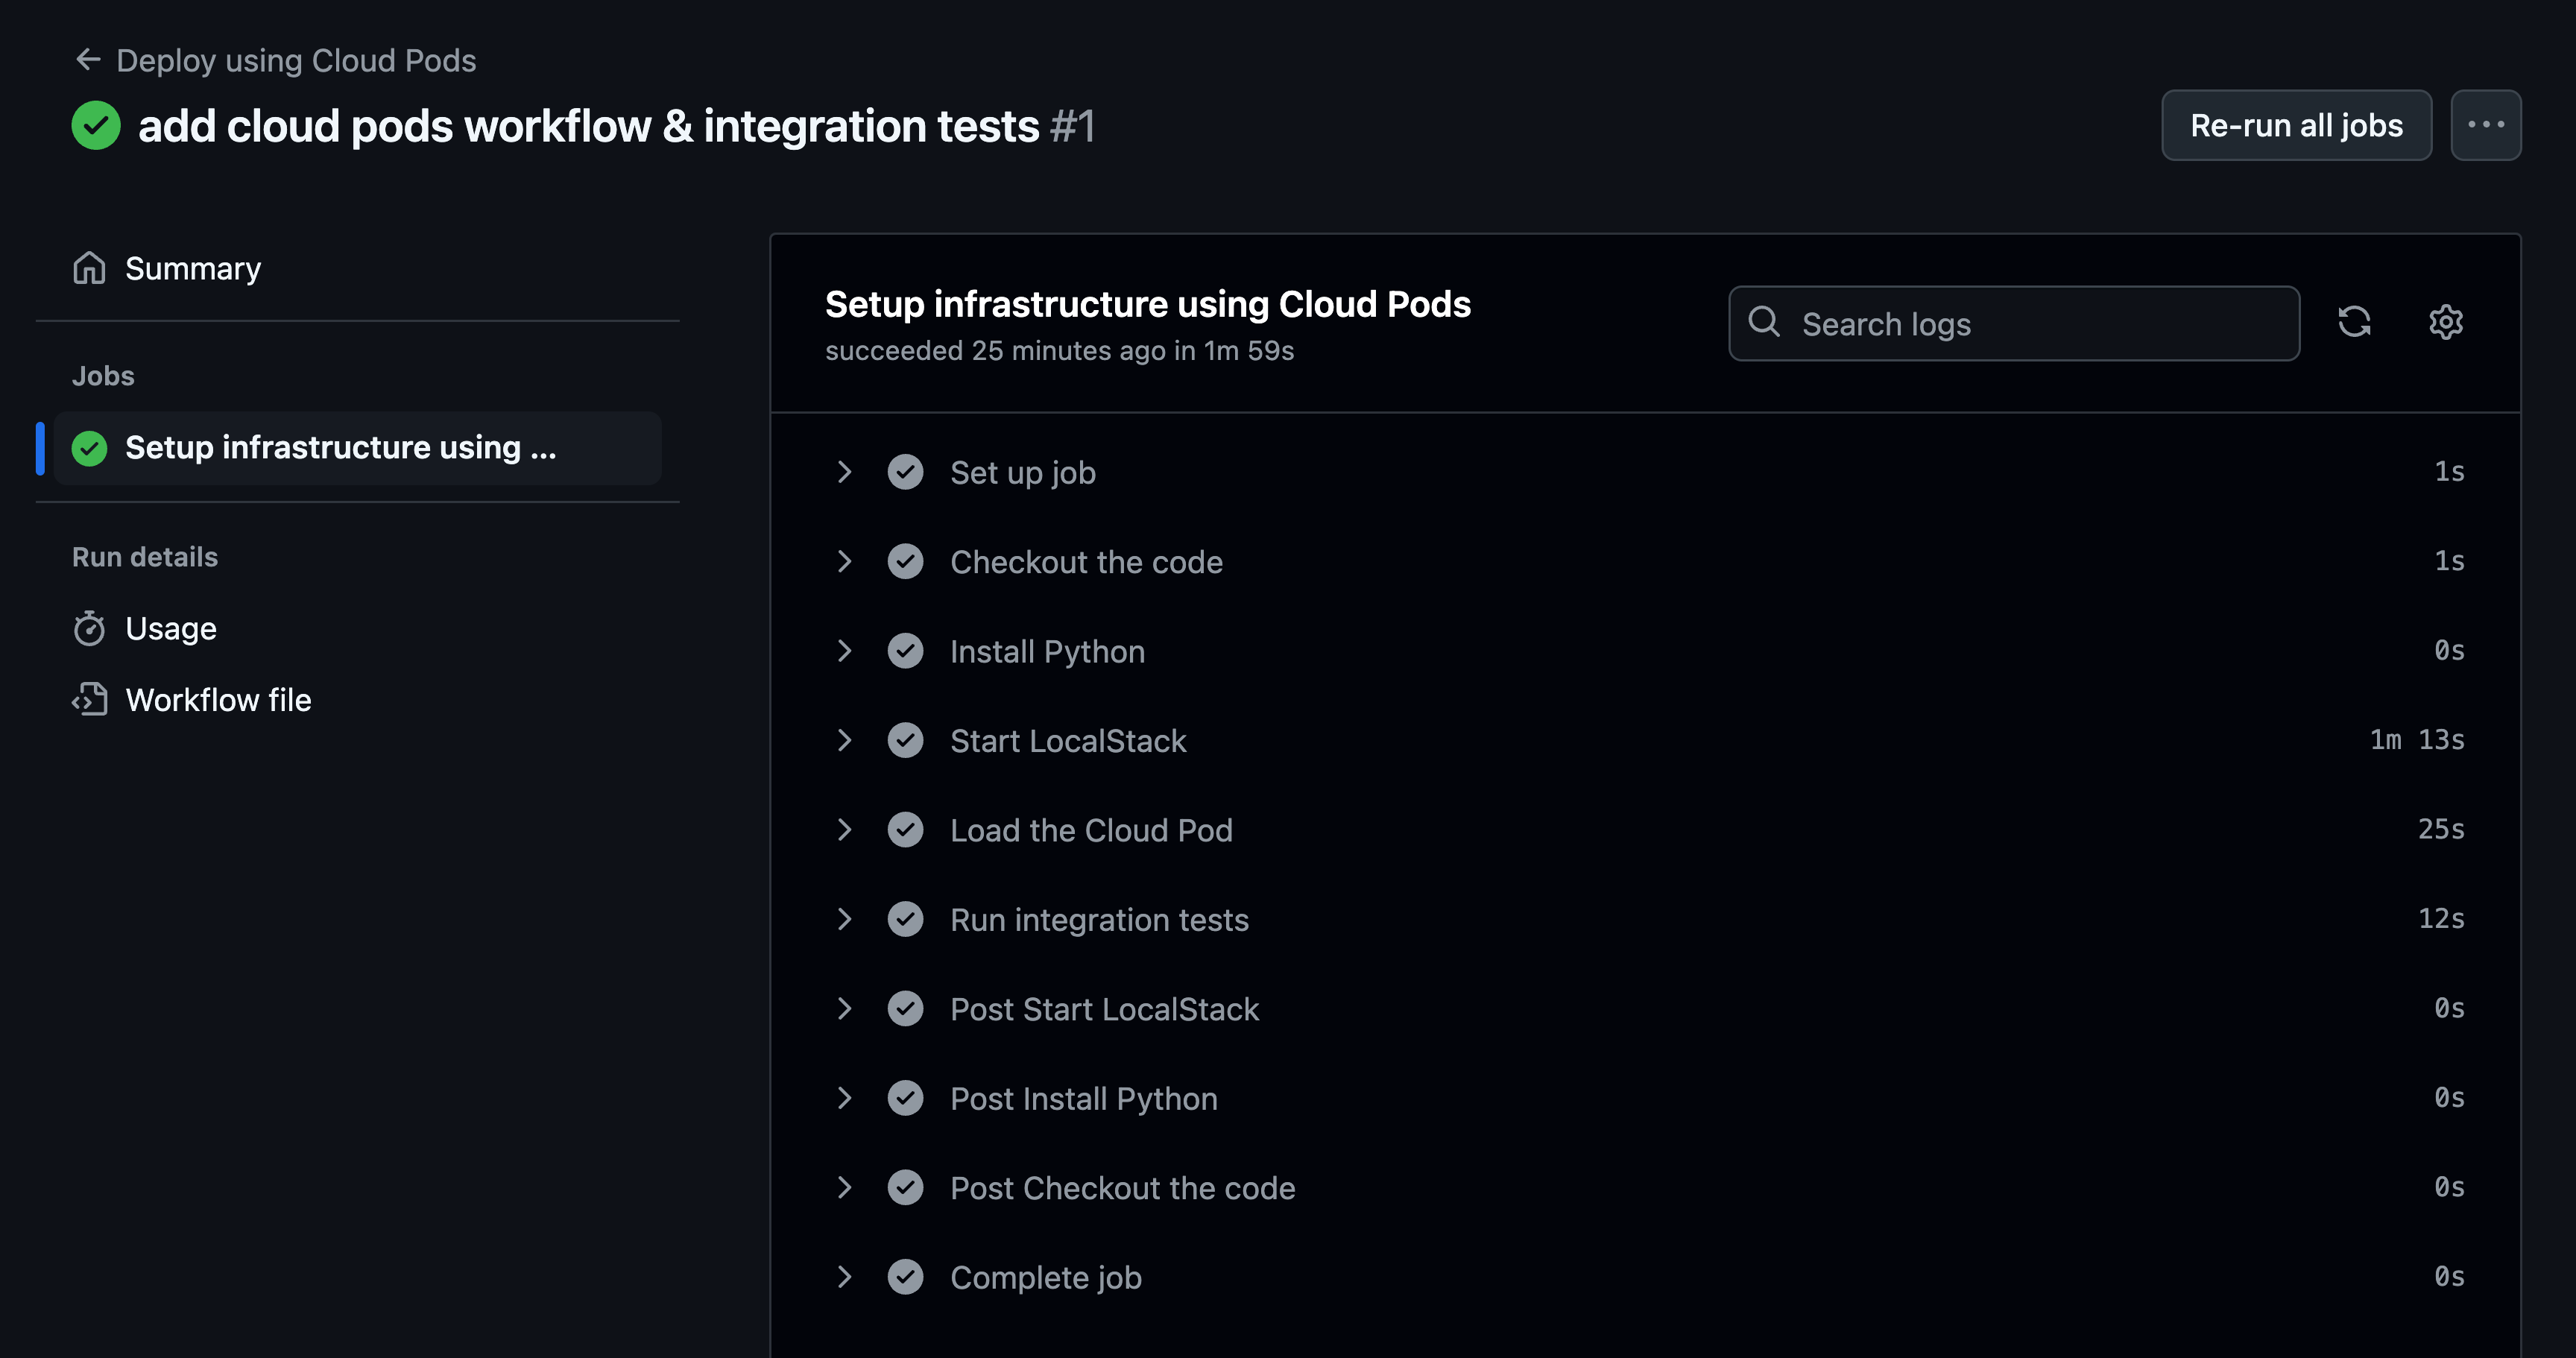Click the success check on the Setup infrastructure job
This screenshot has width=2576, height=1358.
[x=89, y=448]
